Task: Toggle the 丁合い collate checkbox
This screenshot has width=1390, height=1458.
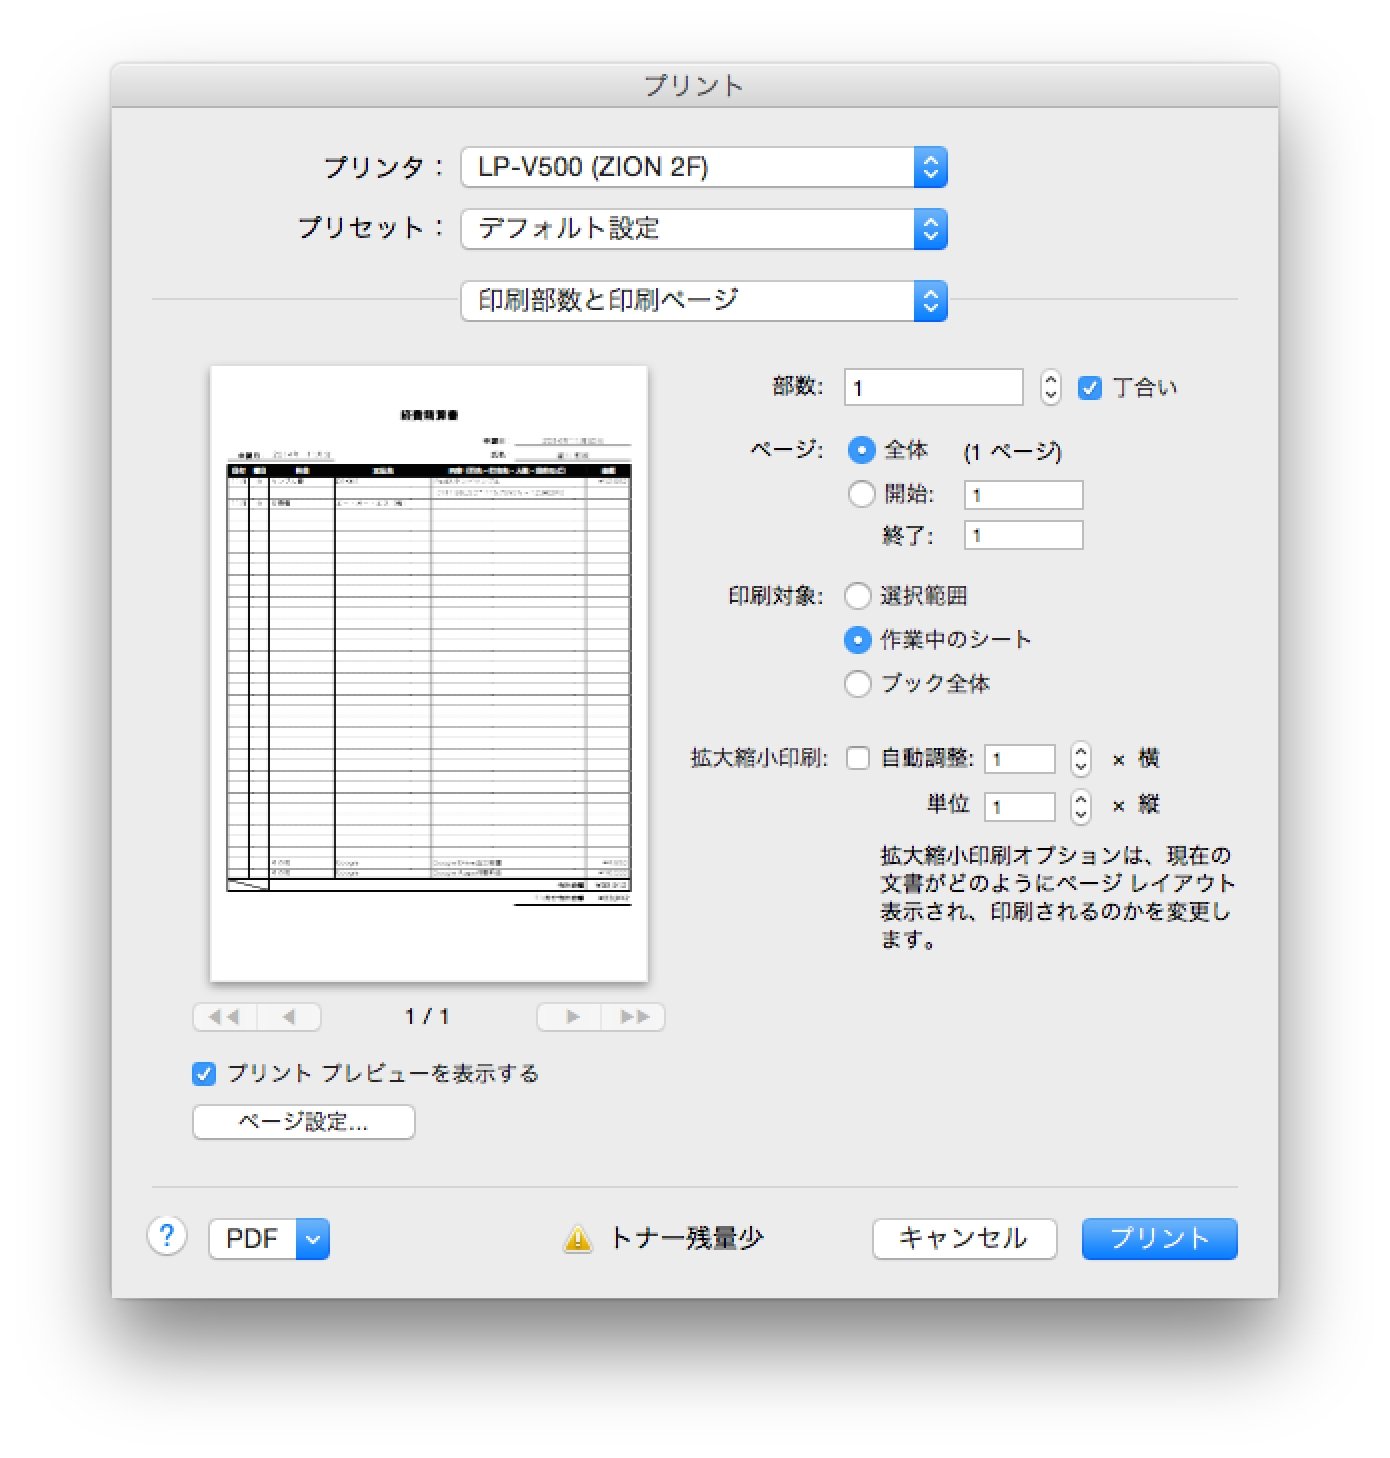Action: point(1090,388)
